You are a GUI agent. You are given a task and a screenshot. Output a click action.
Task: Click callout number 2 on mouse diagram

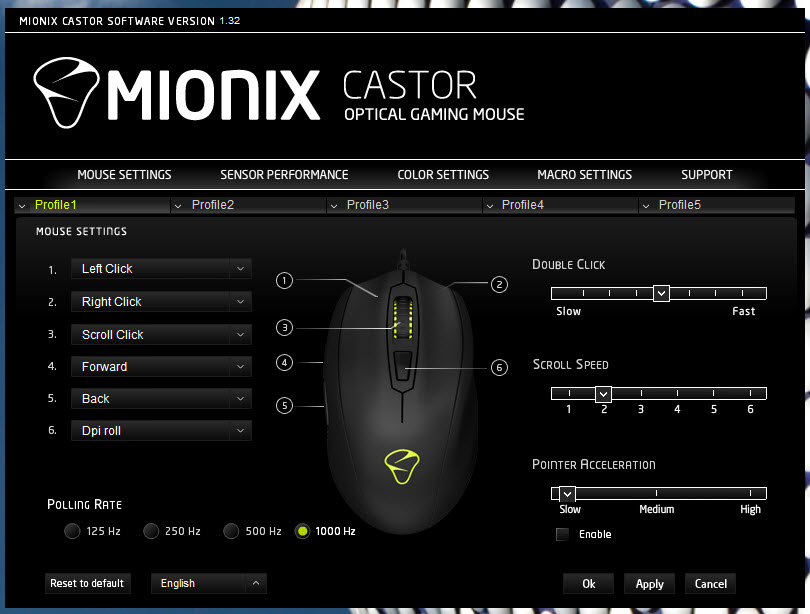click(499, 284)
